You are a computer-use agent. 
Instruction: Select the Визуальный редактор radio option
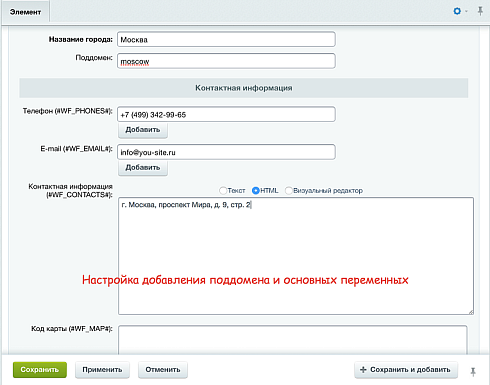(x=289, y=191)
